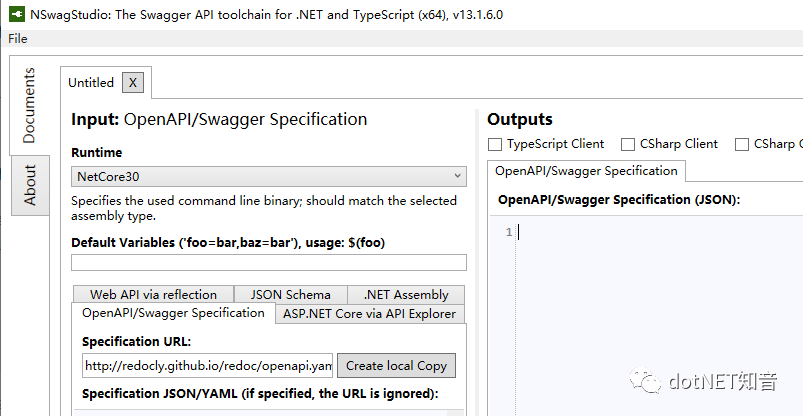The image size is (803, 416).
Task: Click the NSwagStudio app icon in title bar
Action: (17, 14)
